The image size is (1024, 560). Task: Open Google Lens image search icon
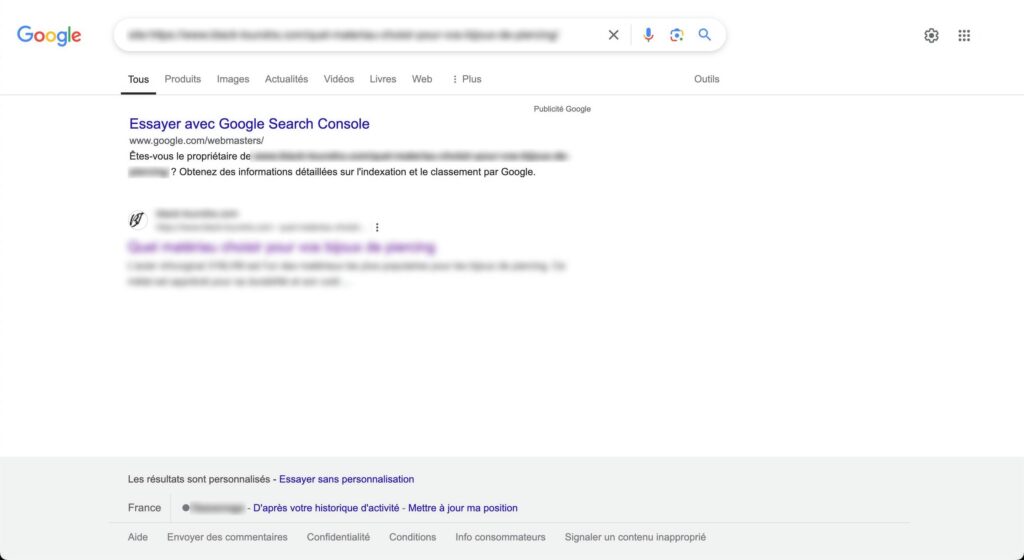coord(677,35)
